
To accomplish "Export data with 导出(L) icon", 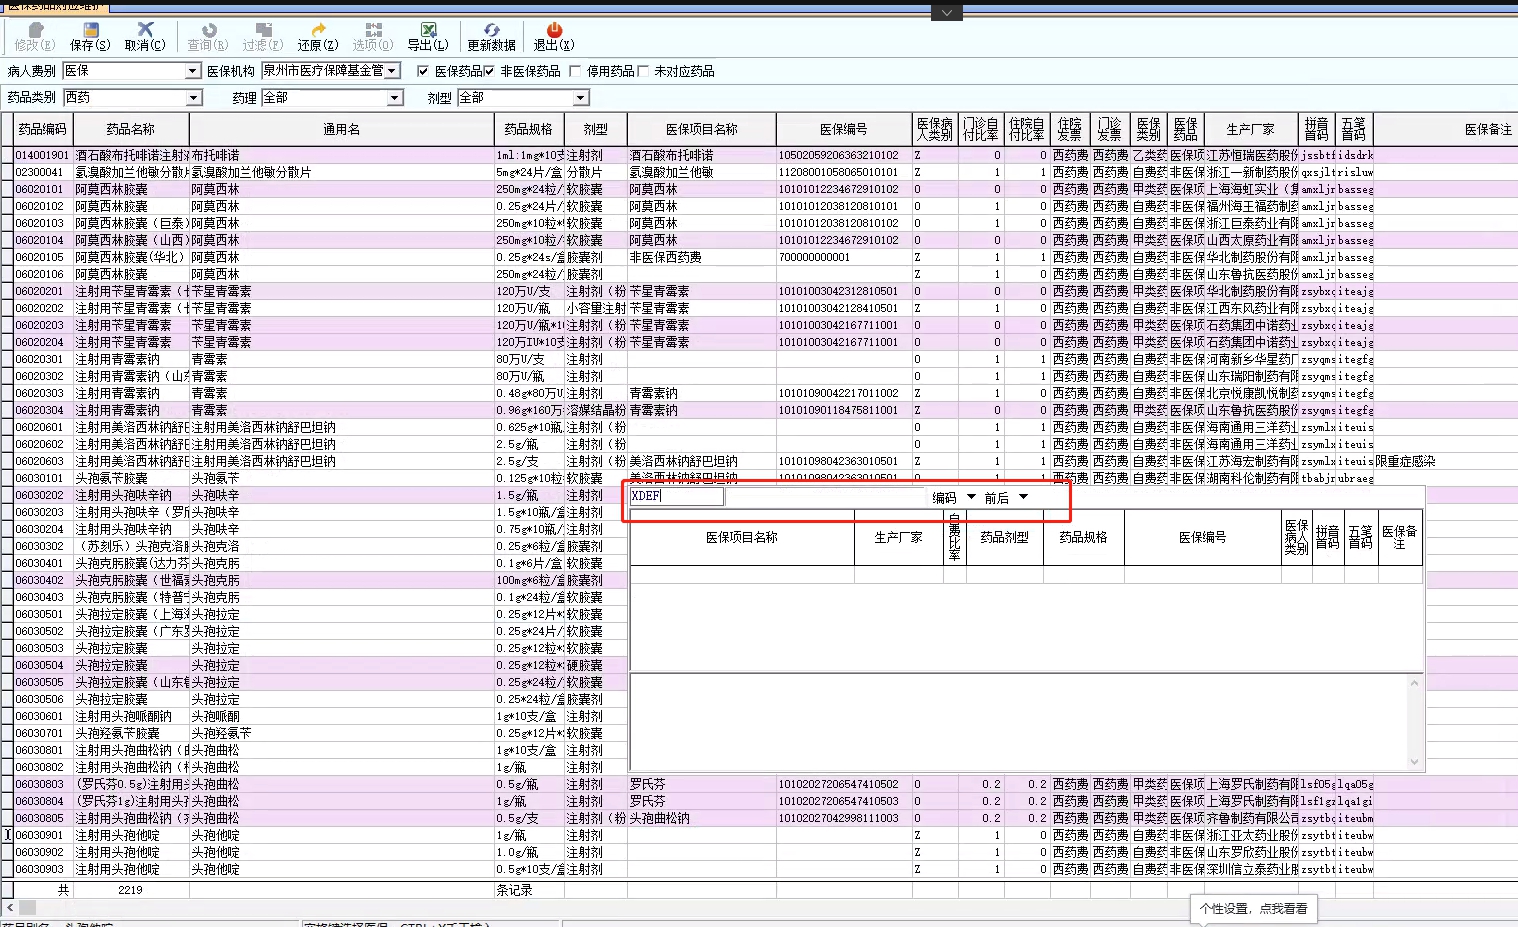I will pyautogui.click(x=427, y=37).
